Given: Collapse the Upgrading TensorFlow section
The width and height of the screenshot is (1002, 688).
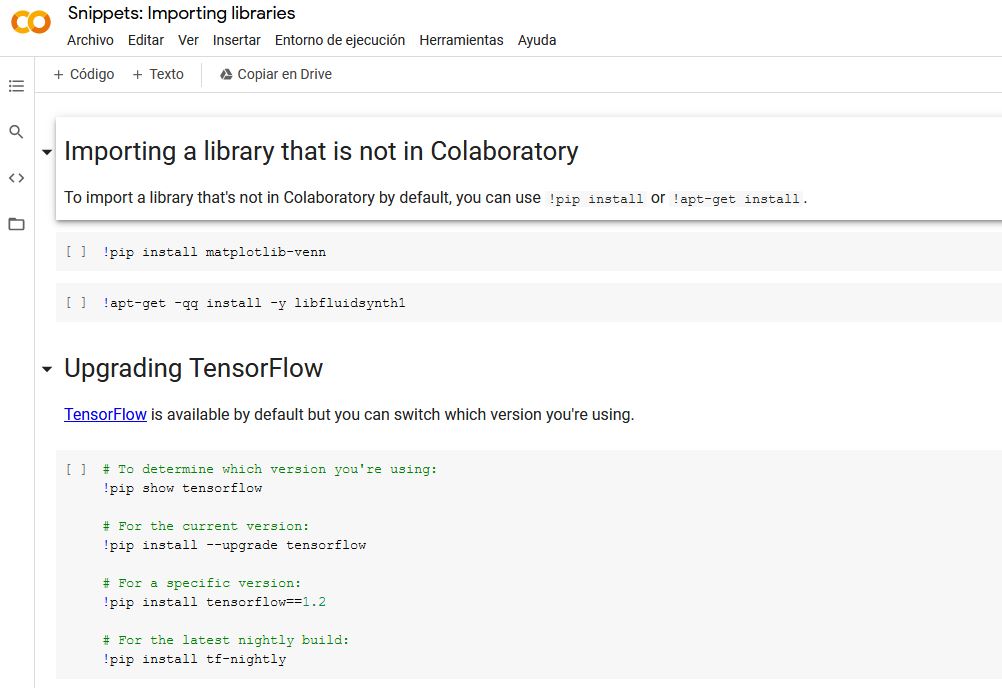Looking at the screenshot, I should point(46,369).
